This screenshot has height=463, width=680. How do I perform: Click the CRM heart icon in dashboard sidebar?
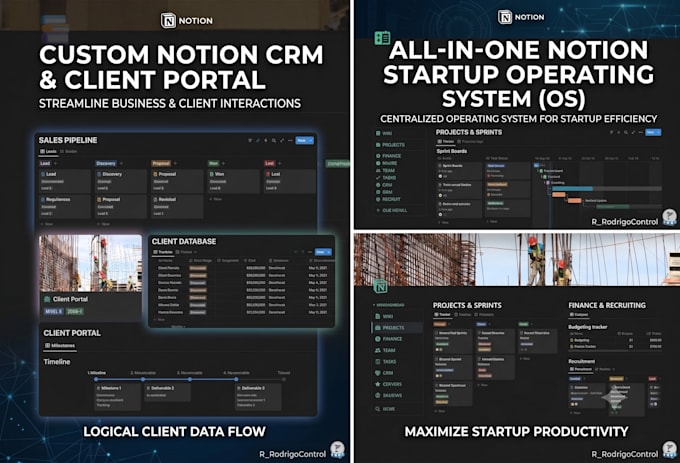click(378, 373)
